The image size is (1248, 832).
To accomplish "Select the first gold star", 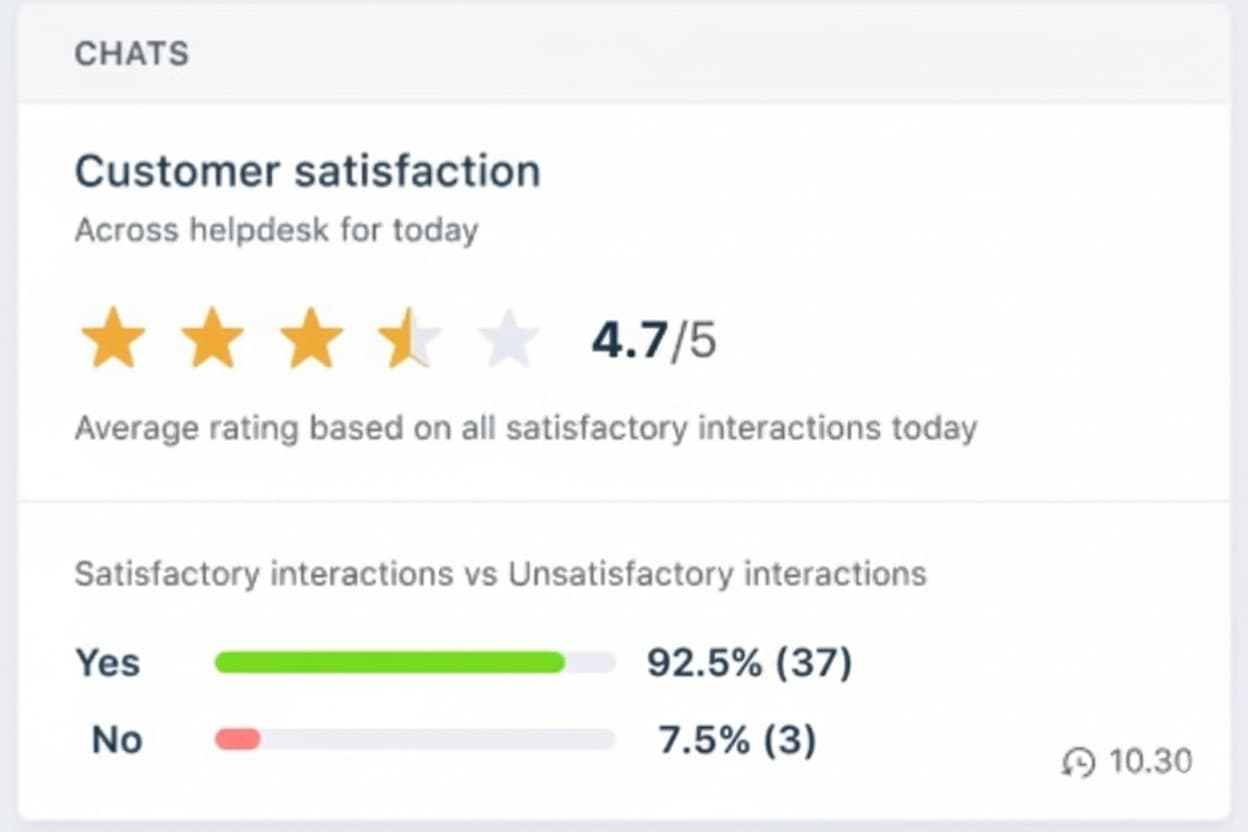I will pos(113,339).
